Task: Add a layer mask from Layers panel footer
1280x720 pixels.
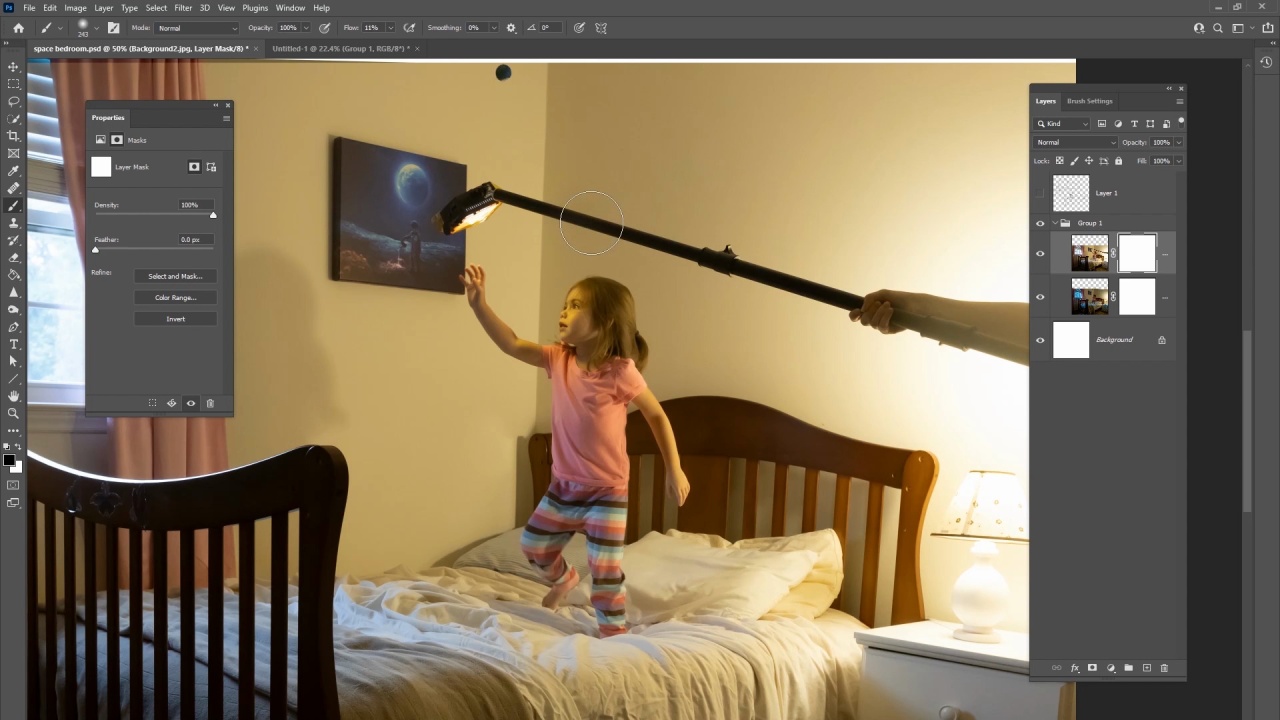Action: [x=1092, y=668]
